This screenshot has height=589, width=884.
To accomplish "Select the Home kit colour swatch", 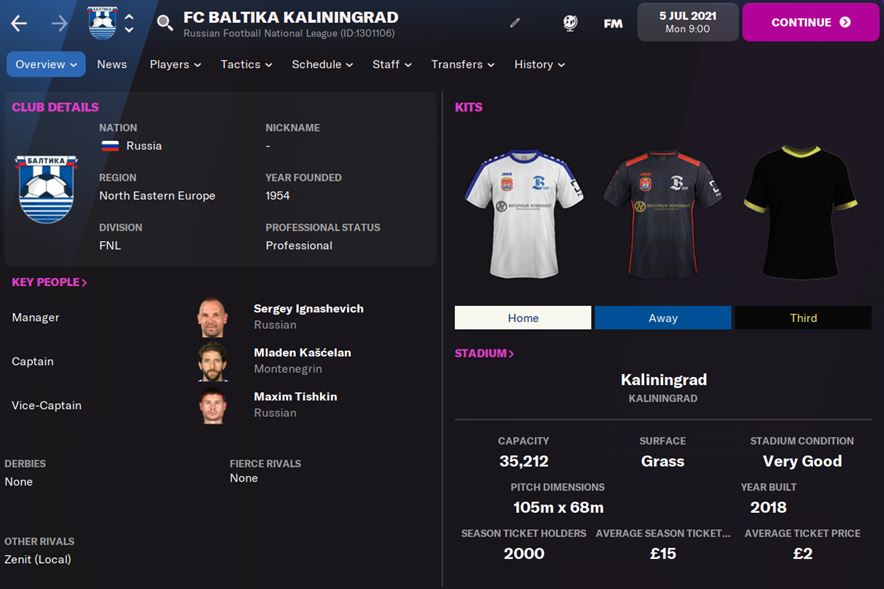I will 523,318.
